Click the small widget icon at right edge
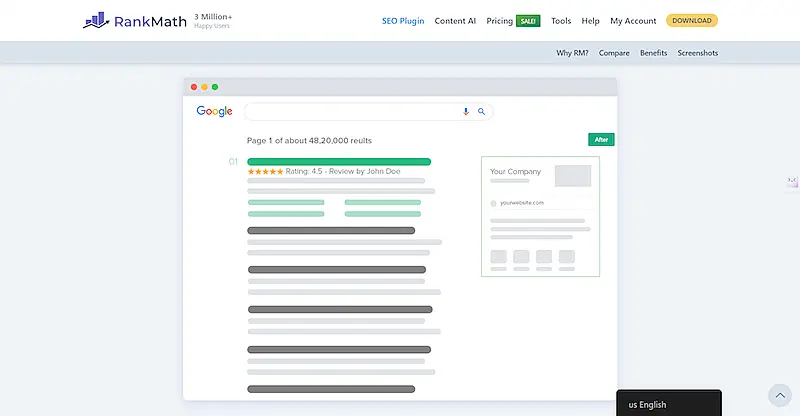 pyautogui.click(x=793, y=182)
